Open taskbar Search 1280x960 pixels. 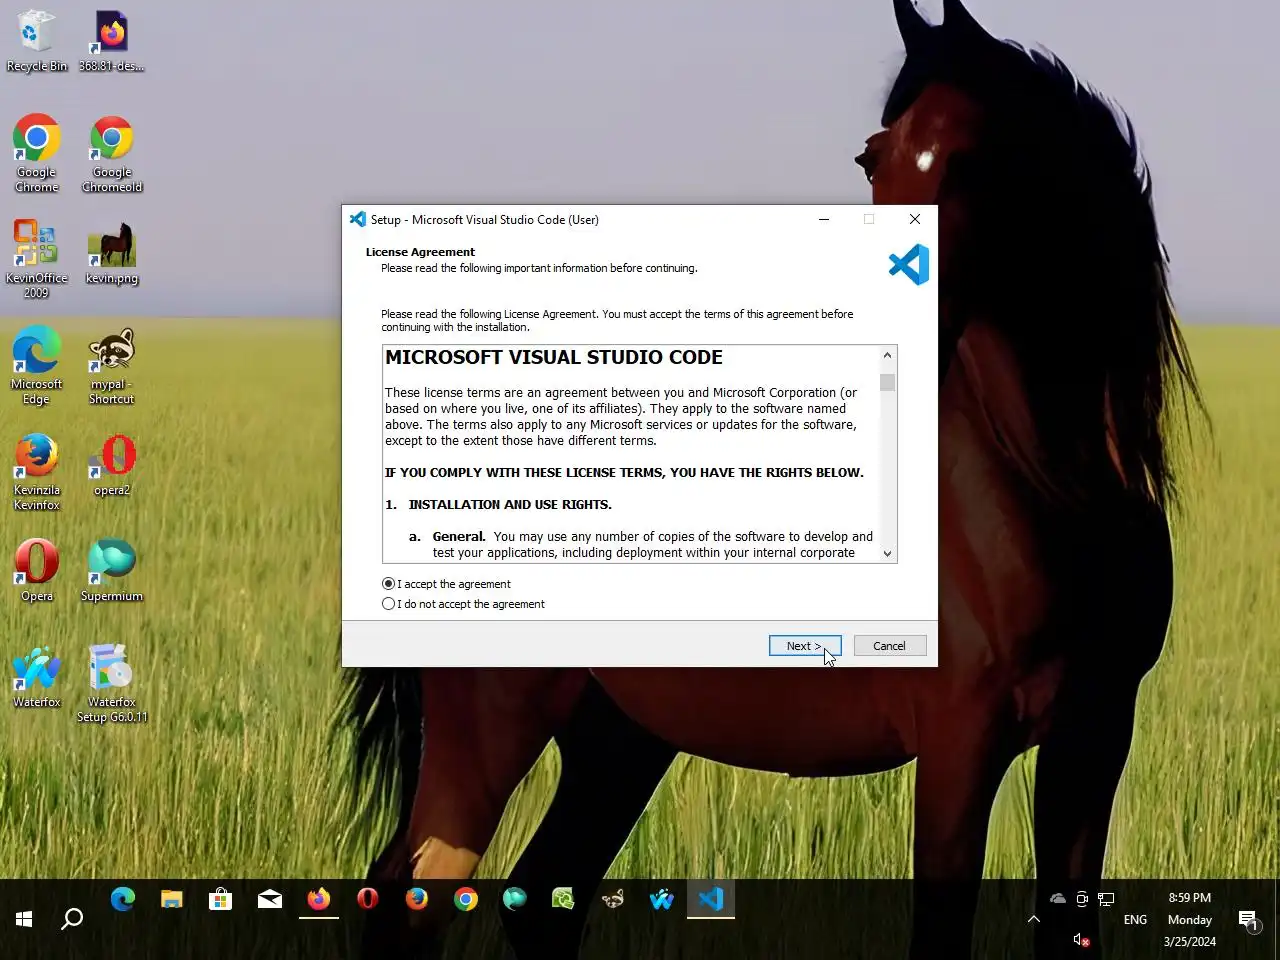tap(72, 919)
